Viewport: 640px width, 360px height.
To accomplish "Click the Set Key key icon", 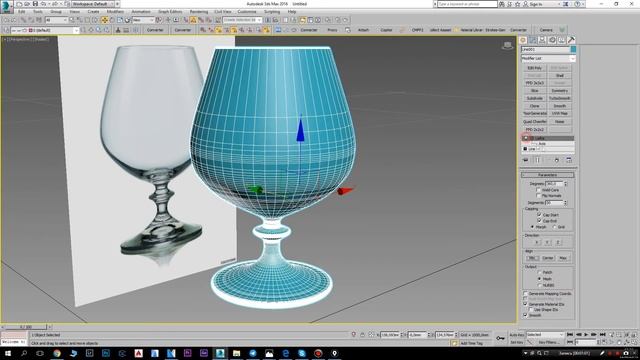I will [500, 338].
